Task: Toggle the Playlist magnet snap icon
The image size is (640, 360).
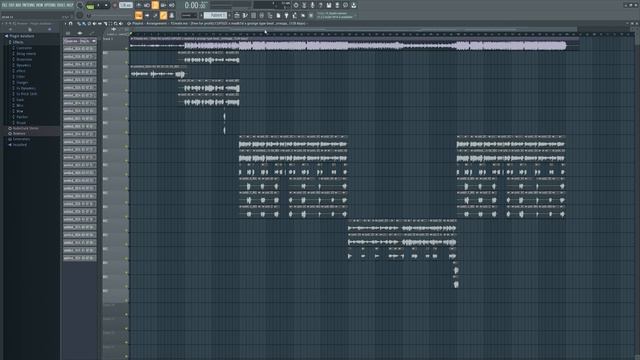Action: pos(71,24)
